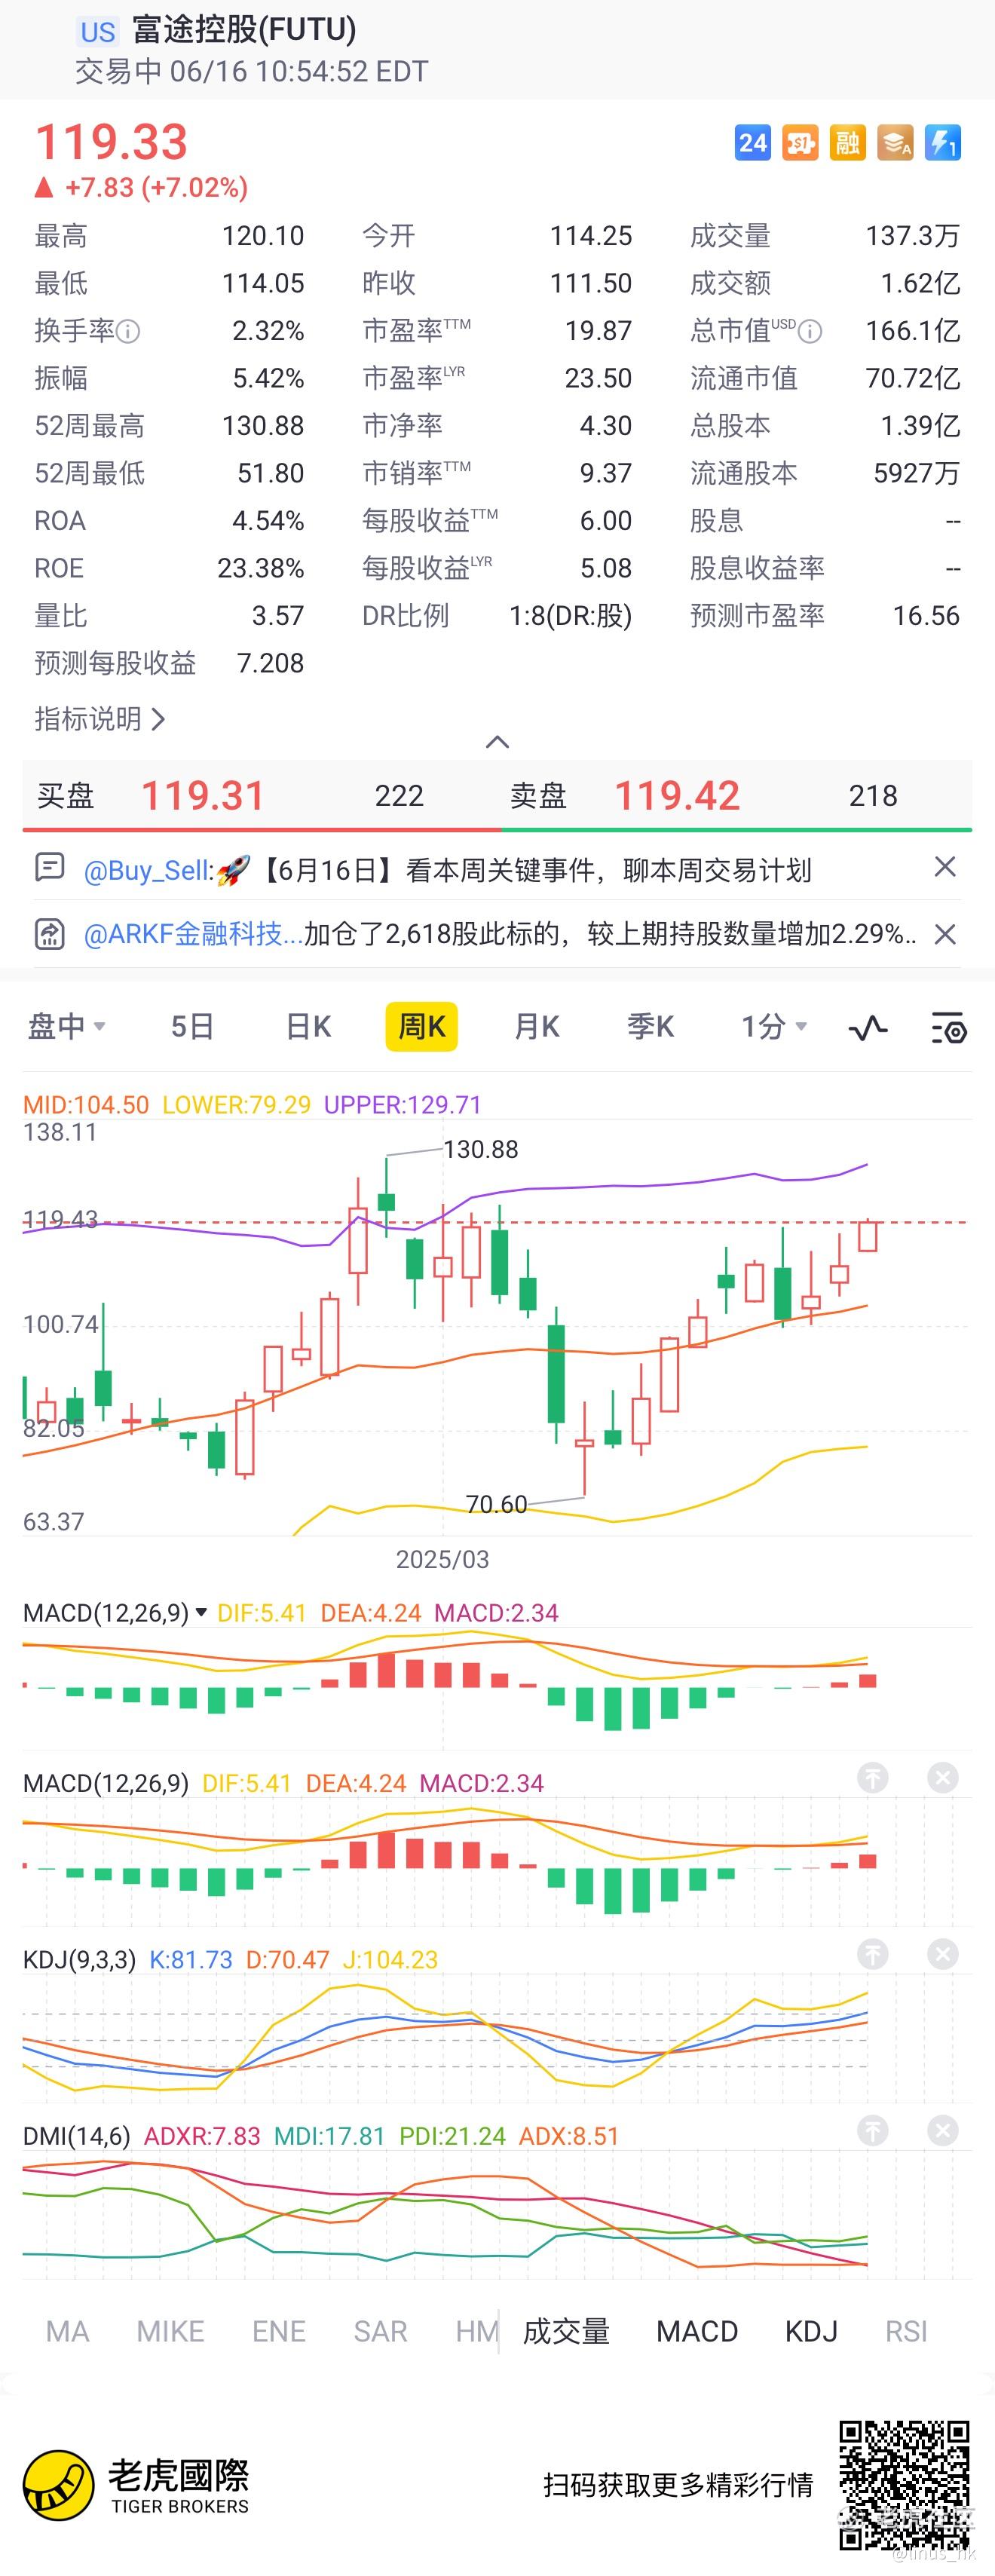The width and height of the screenshot is (995, 2576).
Task: Switch chart to 日K view
Action: [308, 1026]
